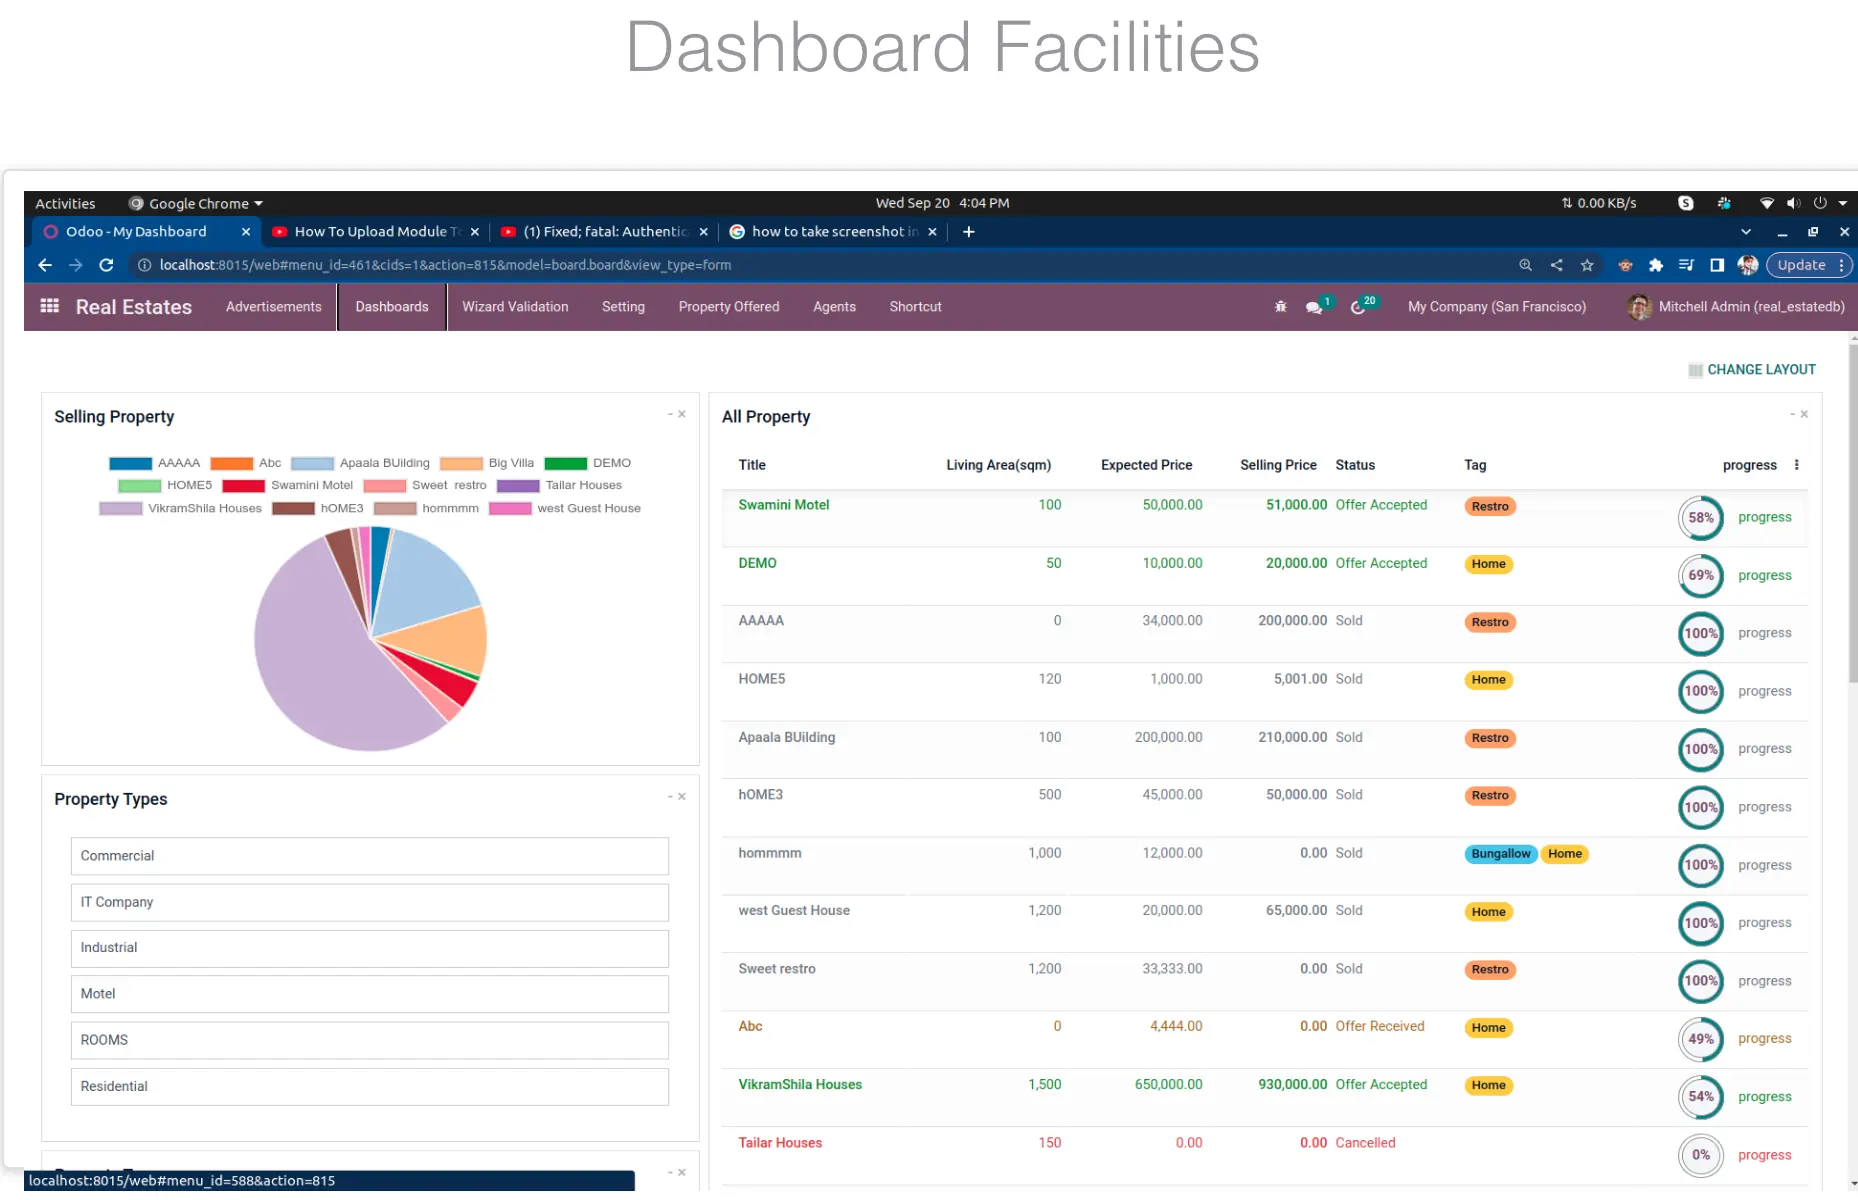Viewport: 1858px width, 1200px height.
Task: Open the optional columns menu in All Property
Action: click(1797, 465)
